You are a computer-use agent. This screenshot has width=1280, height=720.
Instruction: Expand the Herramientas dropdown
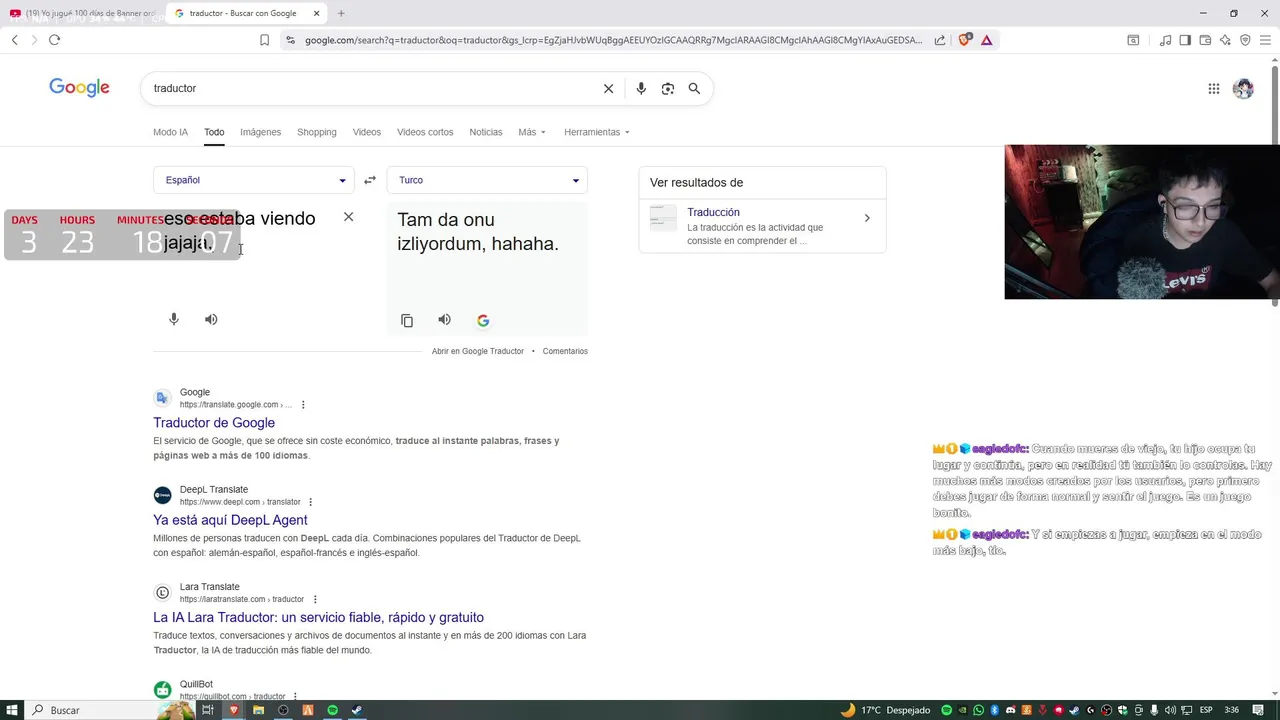click(x=597, y=132)
